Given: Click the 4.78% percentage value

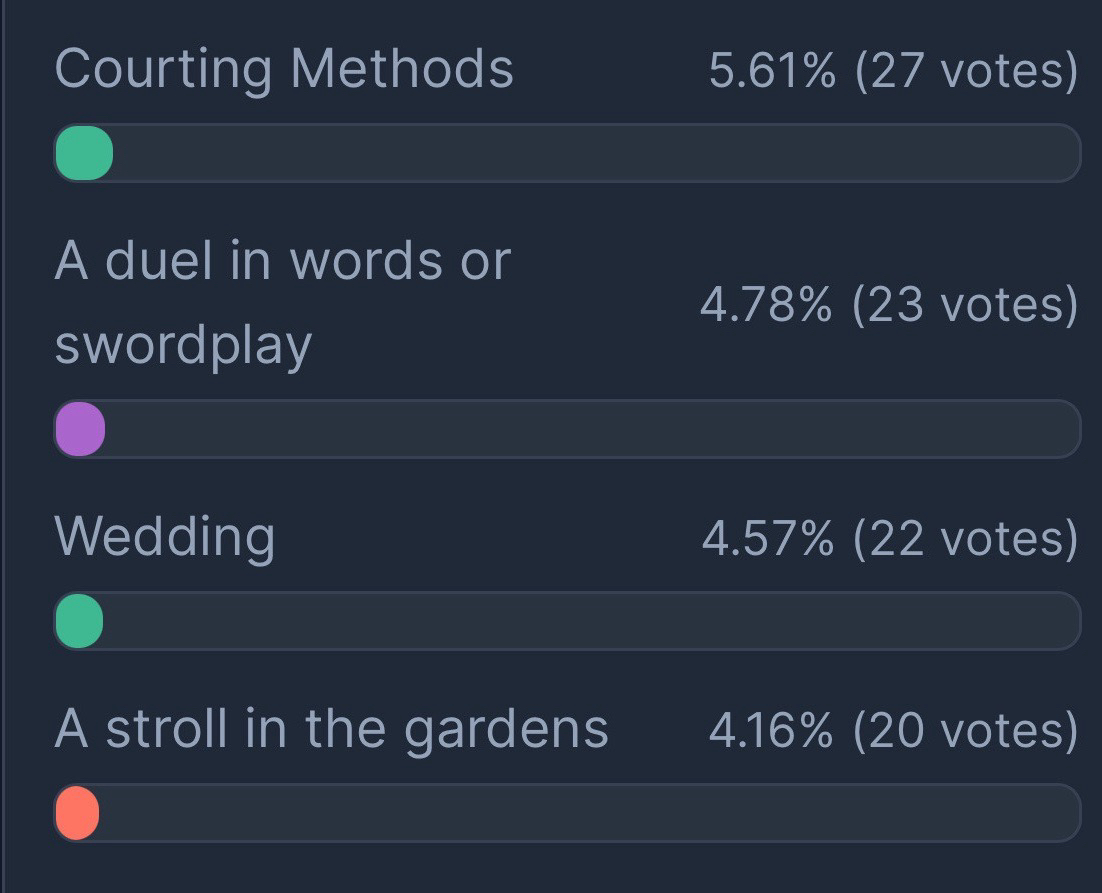Looking at the screenshot, I should pos(765,304).
